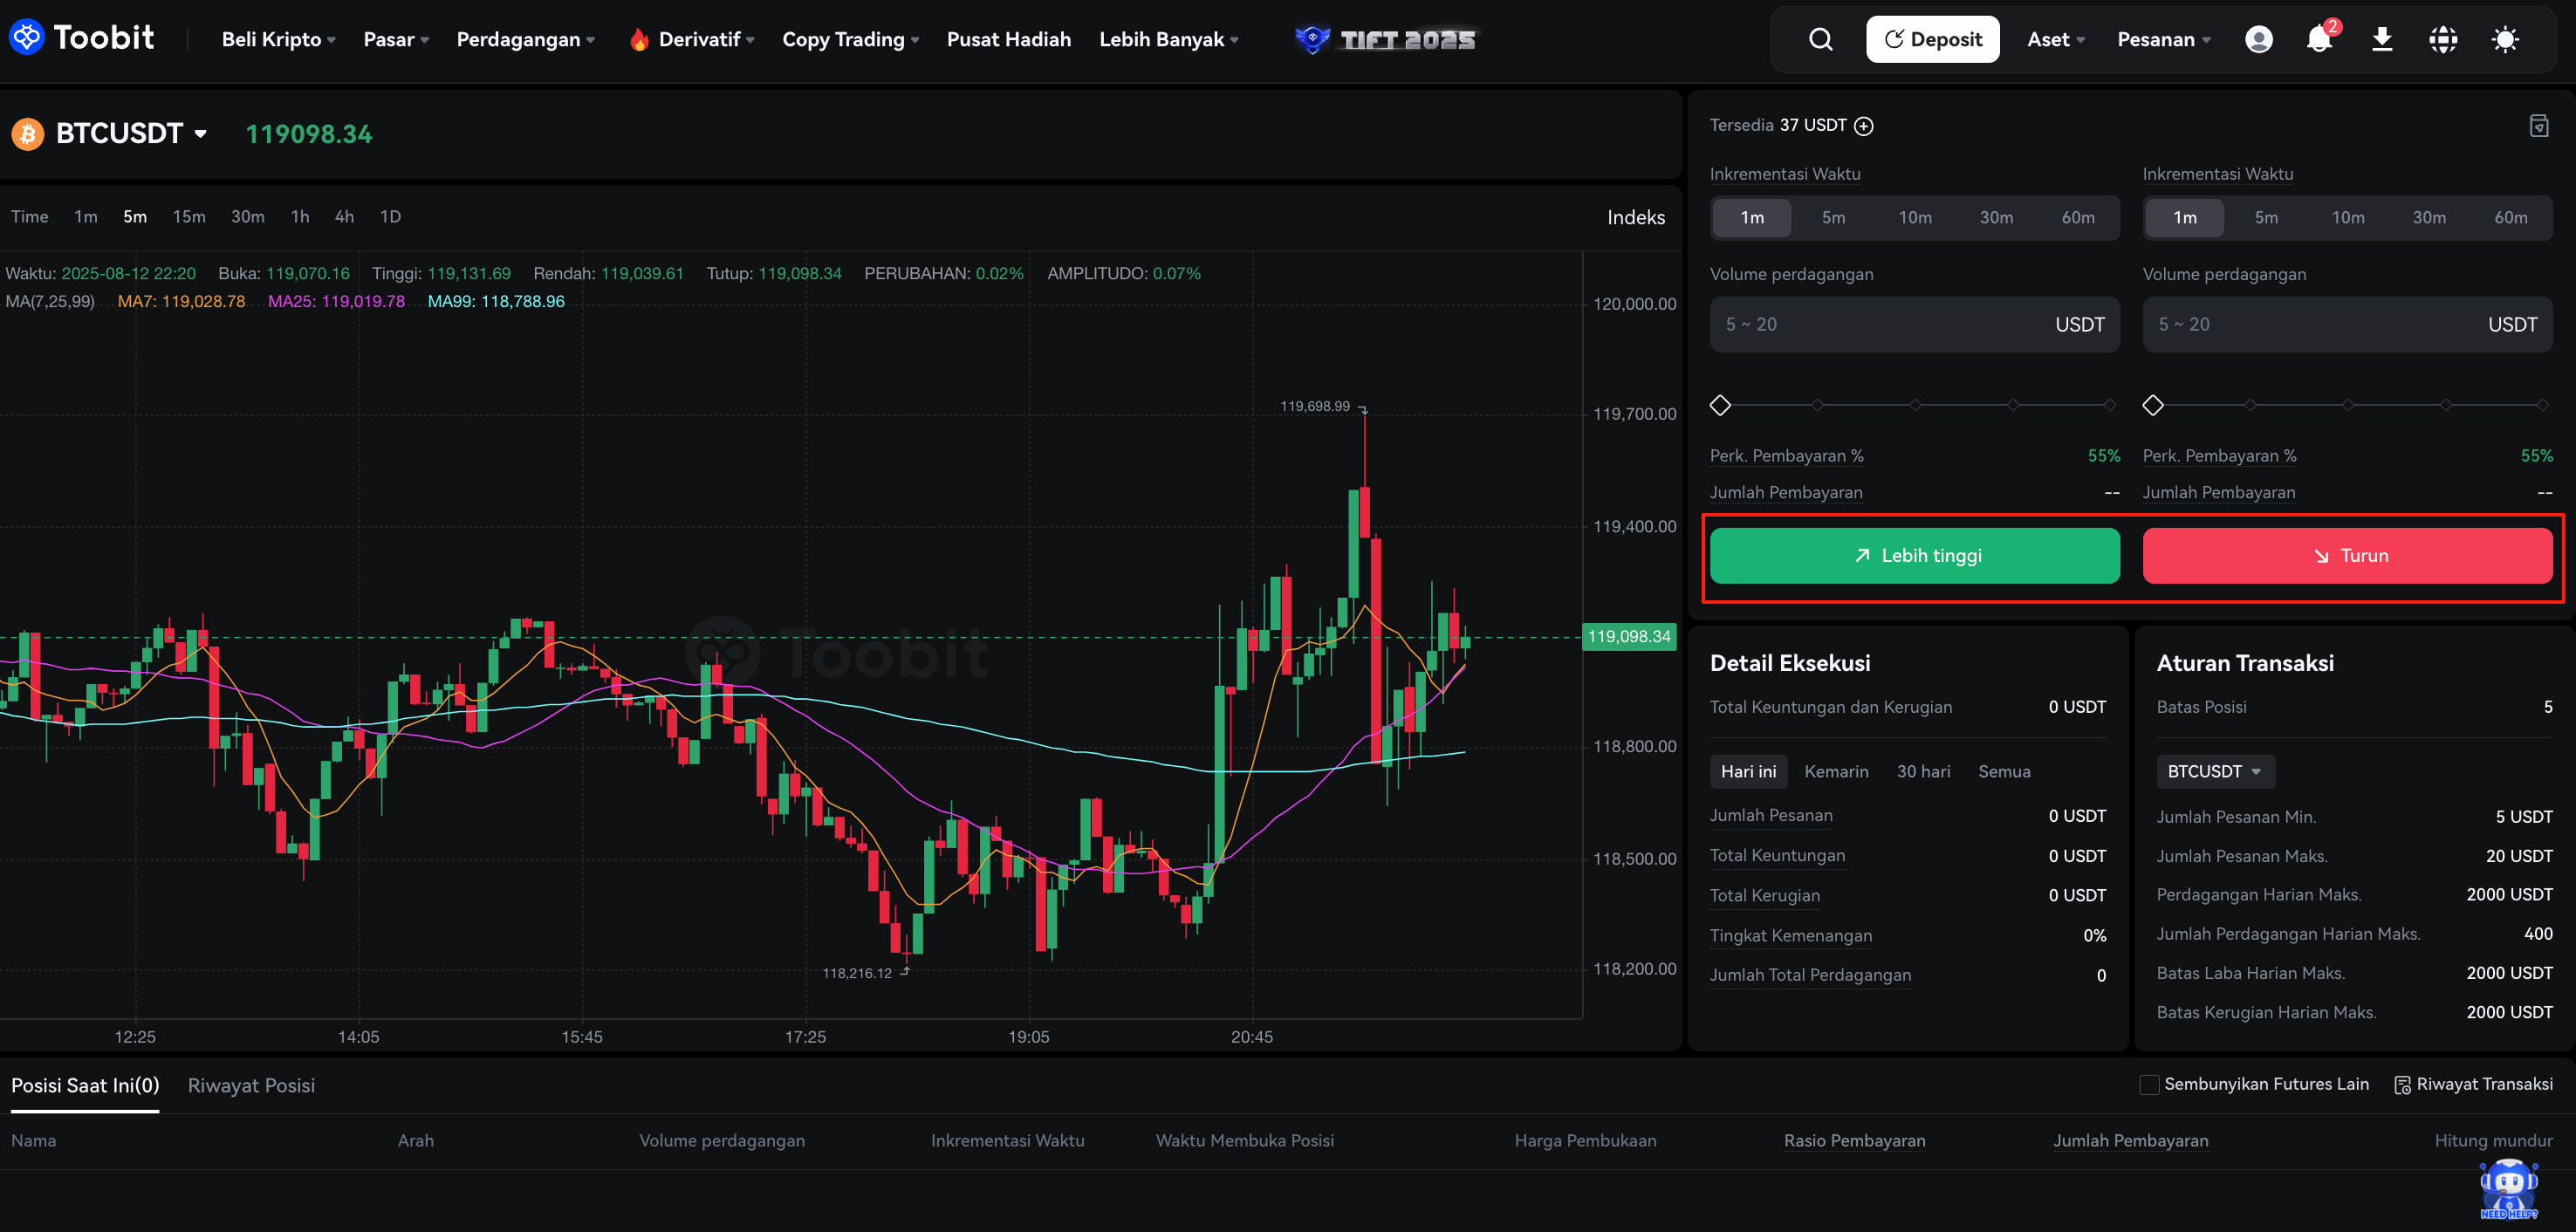
Task: Click the Deposit button
Action: (x=1932, y=39)
